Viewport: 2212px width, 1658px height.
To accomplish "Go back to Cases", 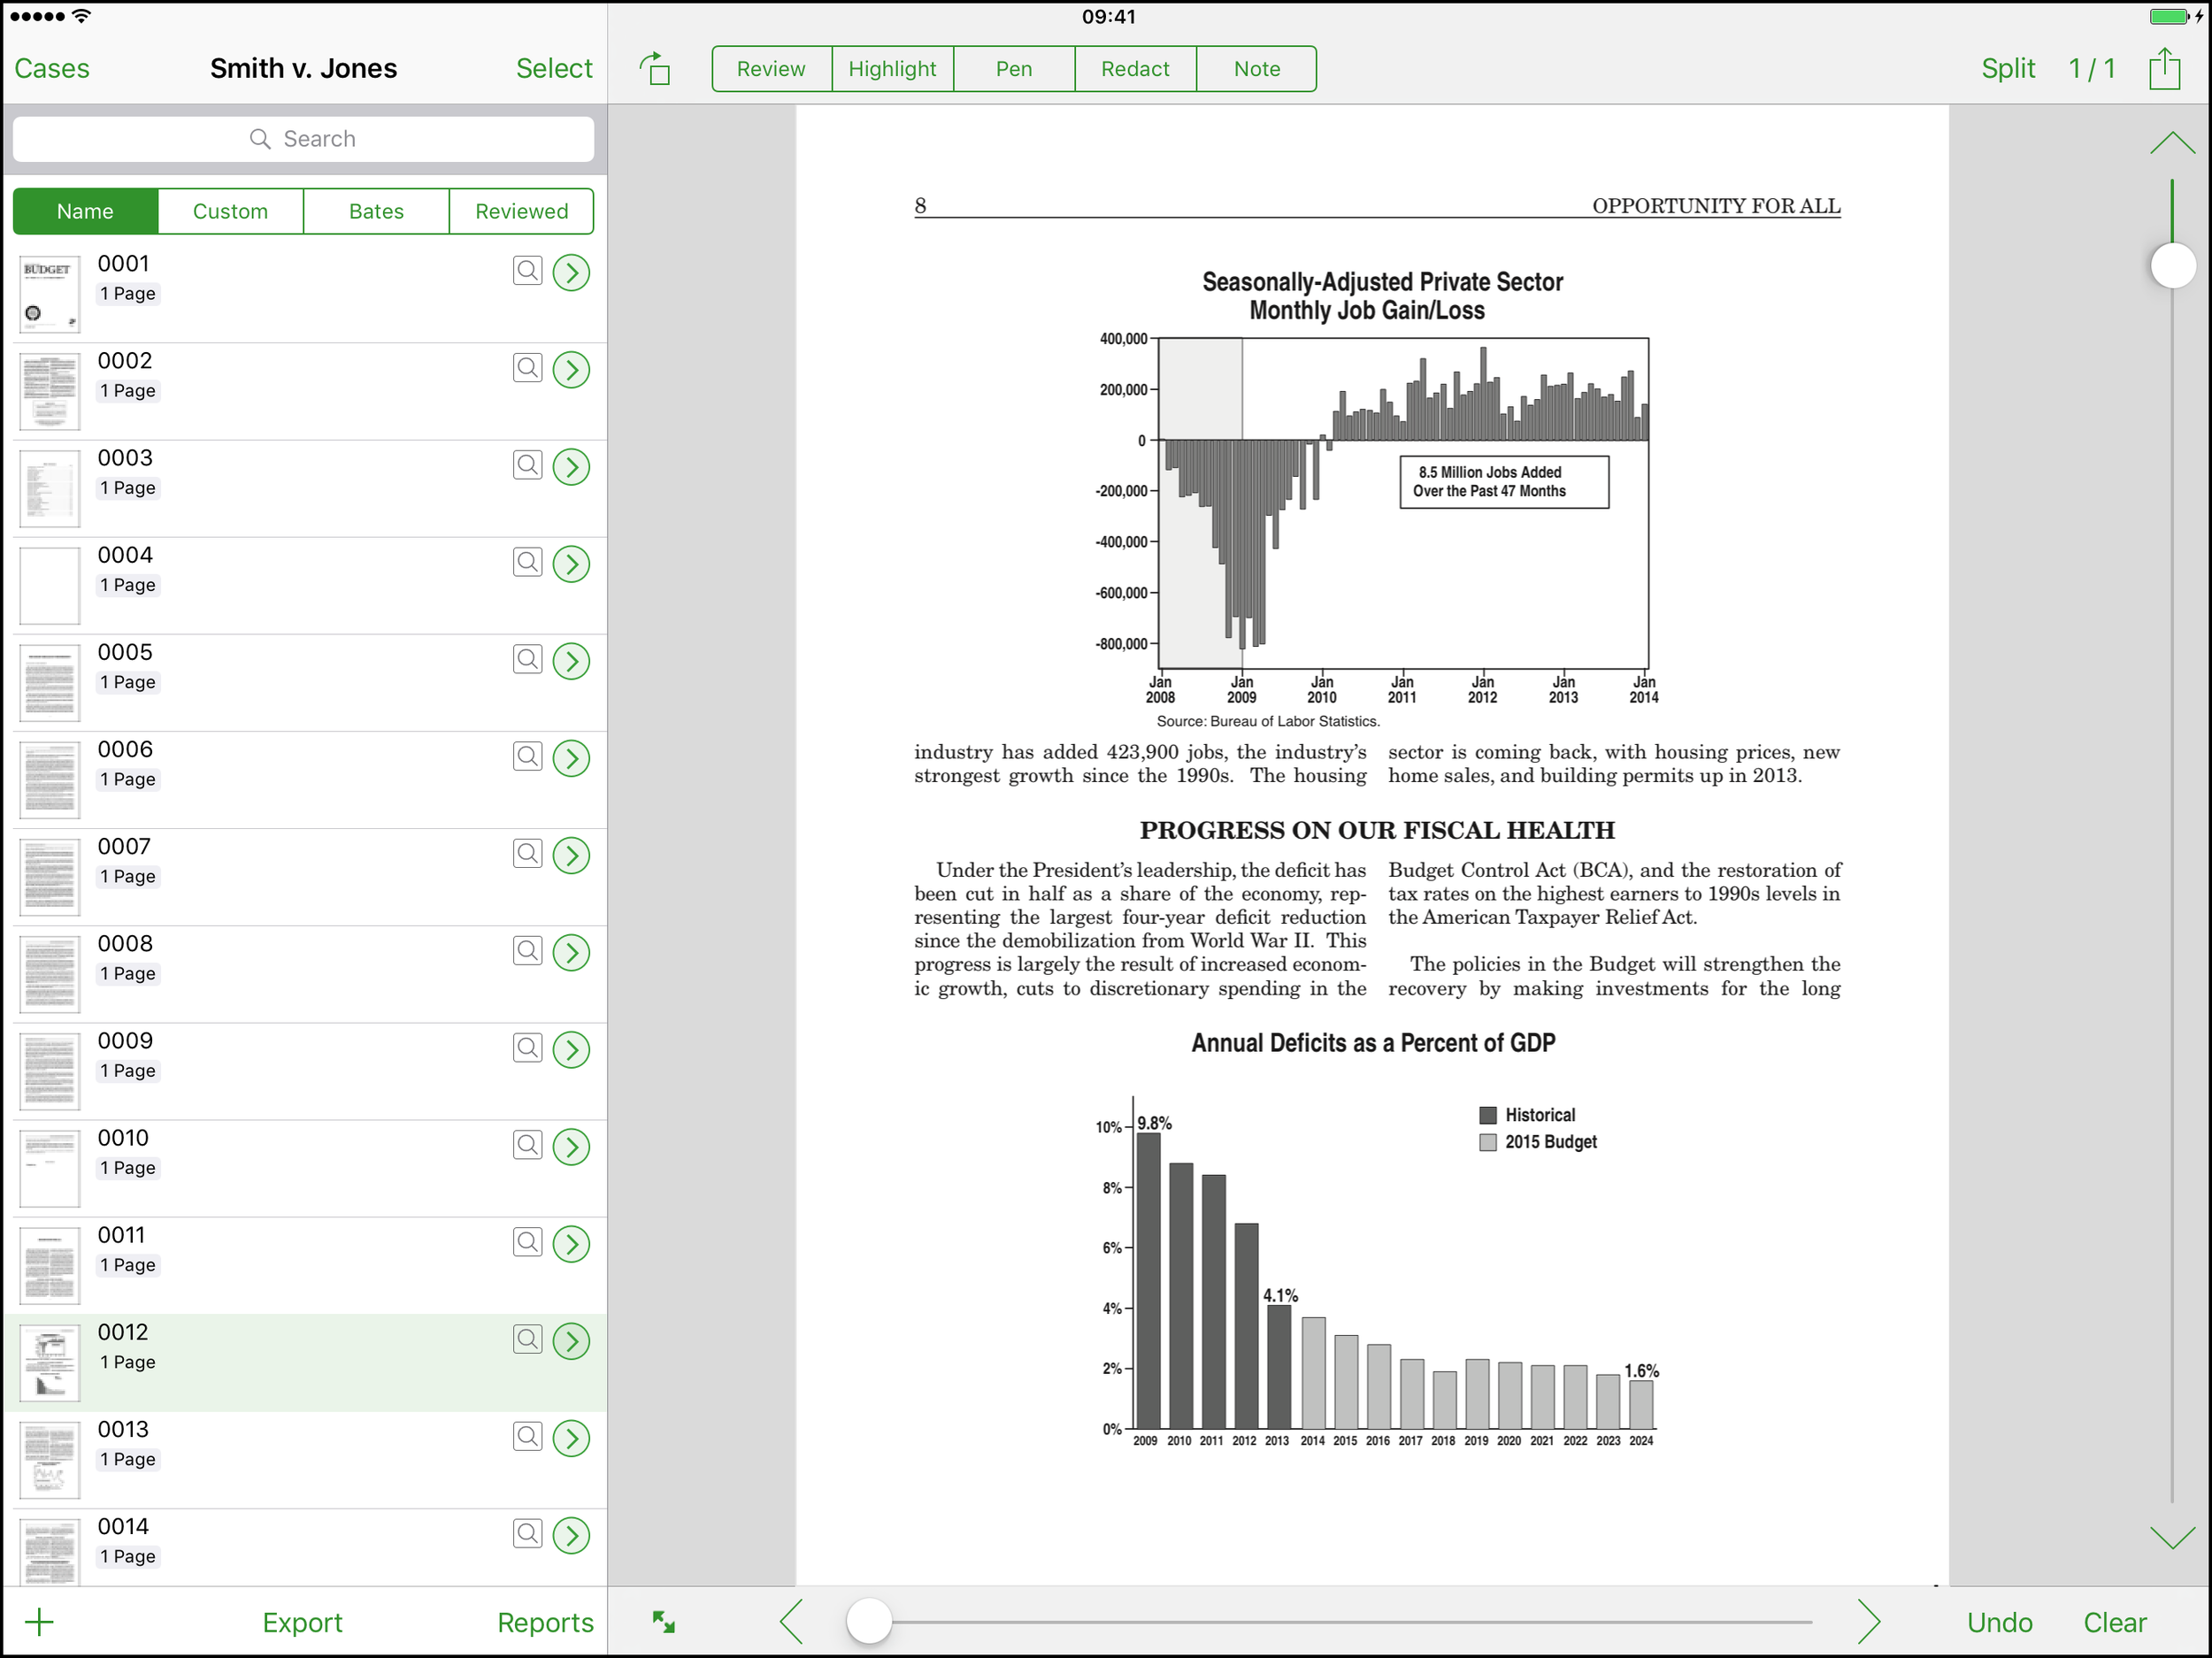I will pos(52,68).
